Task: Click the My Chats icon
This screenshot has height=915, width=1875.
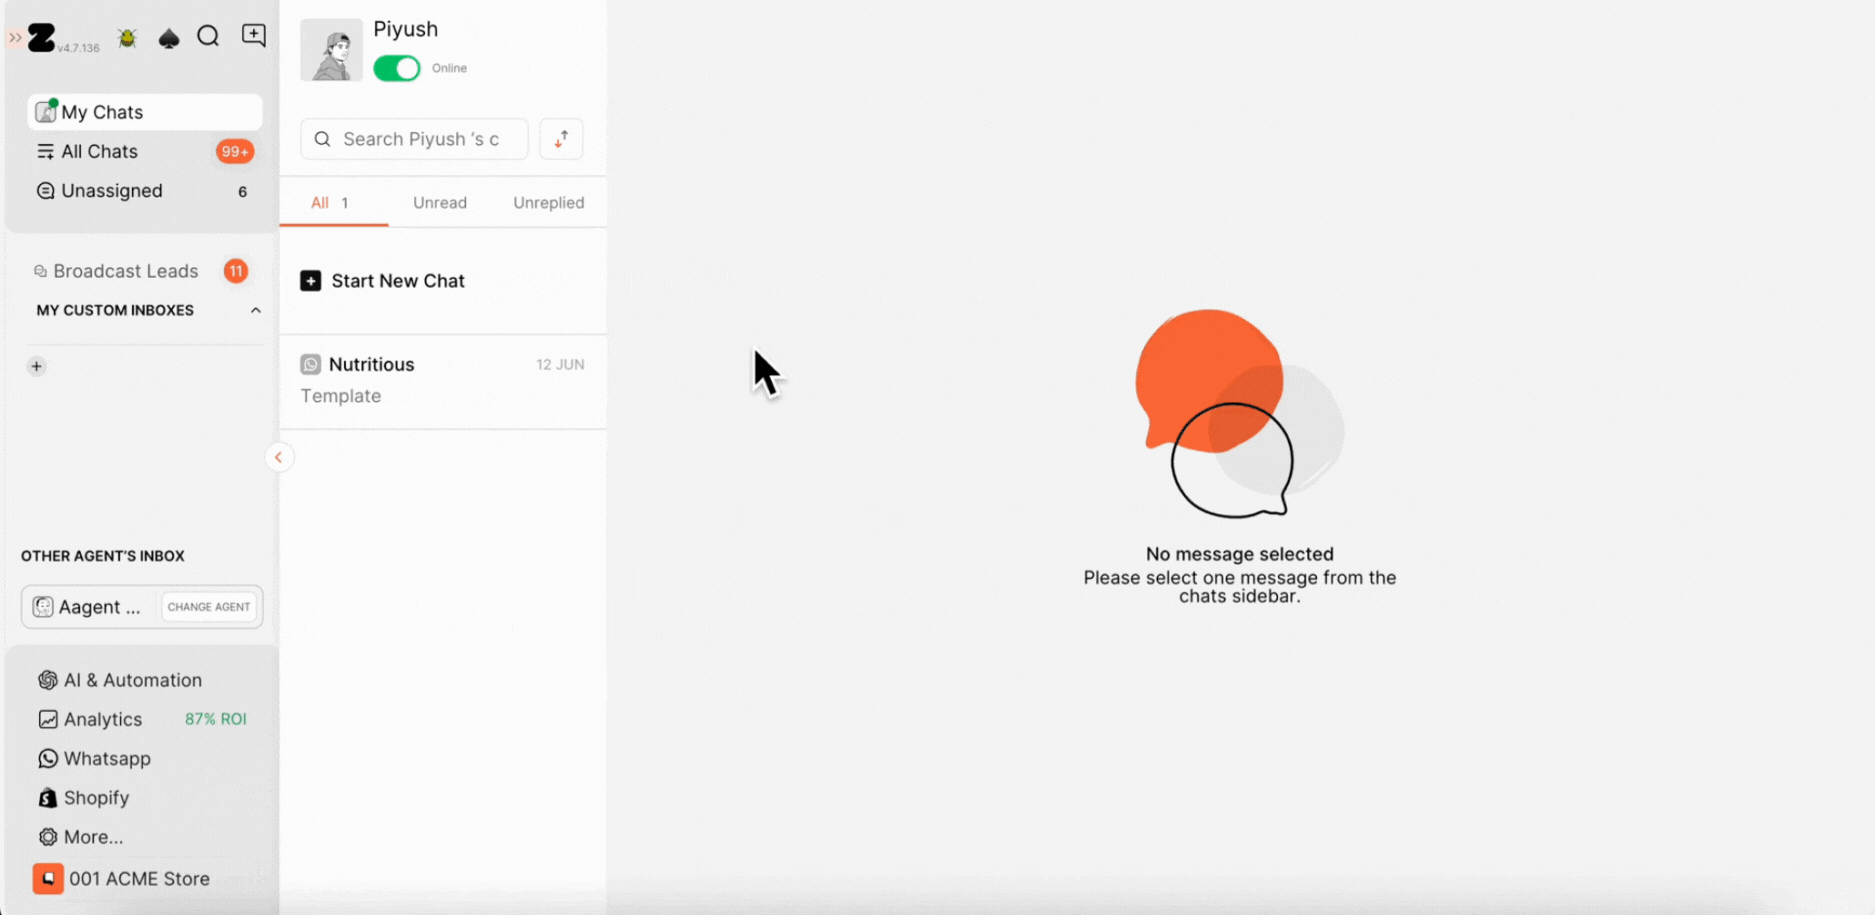Action: pyautogui.click(x=46, y=111)
